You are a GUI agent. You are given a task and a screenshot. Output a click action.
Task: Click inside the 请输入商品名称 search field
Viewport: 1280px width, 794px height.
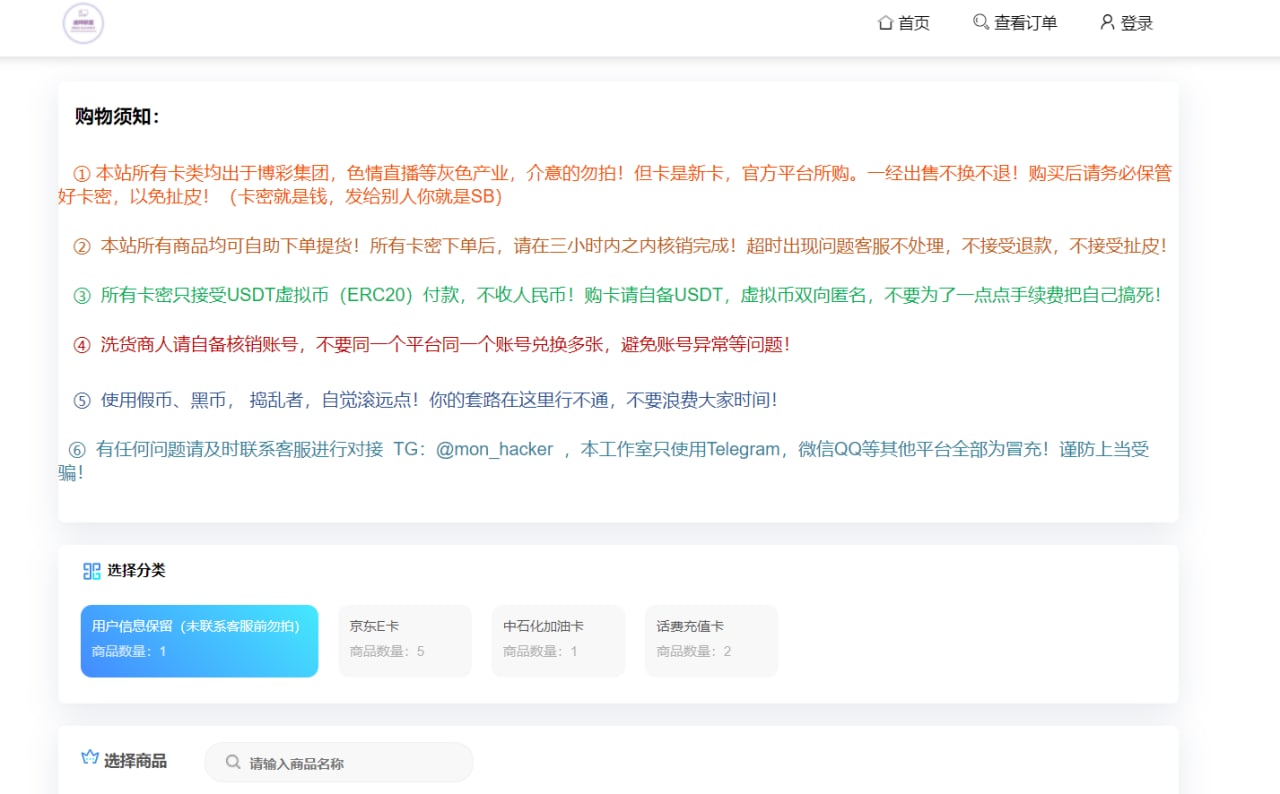click(x=340, y=762)
